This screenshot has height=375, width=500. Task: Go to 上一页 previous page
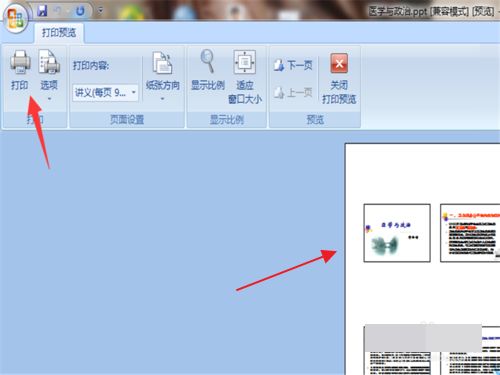[293, 92]
